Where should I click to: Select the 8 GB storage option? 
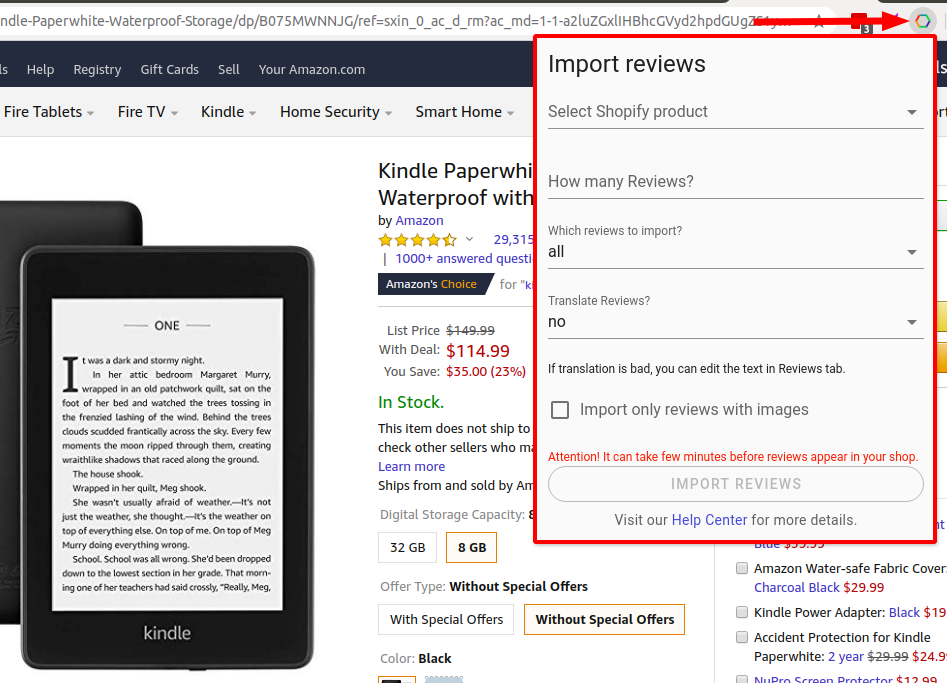pyautogui.click(x=471, y=548)
